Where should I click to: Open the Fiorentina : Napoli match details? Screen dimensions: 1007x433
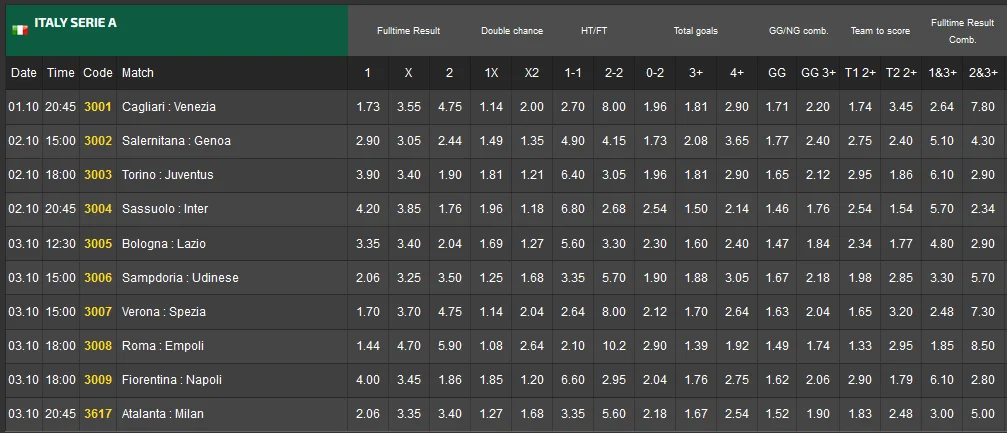coord(169,380)
